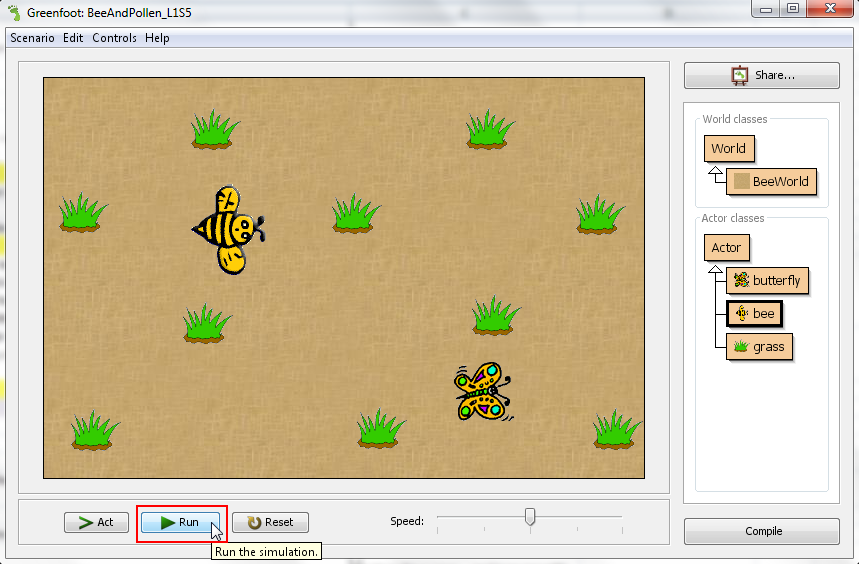Click grass tuft right of the bee
The height and width of the screenshot is (564, 859).
point(356,214)
